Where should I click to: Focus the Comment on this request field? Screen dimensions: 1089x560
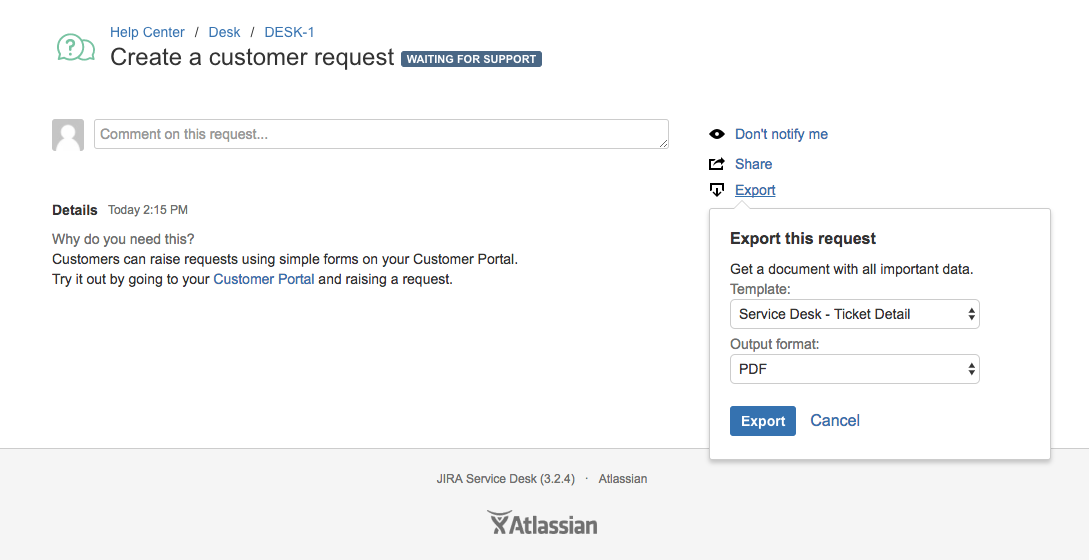click(380, 134)
